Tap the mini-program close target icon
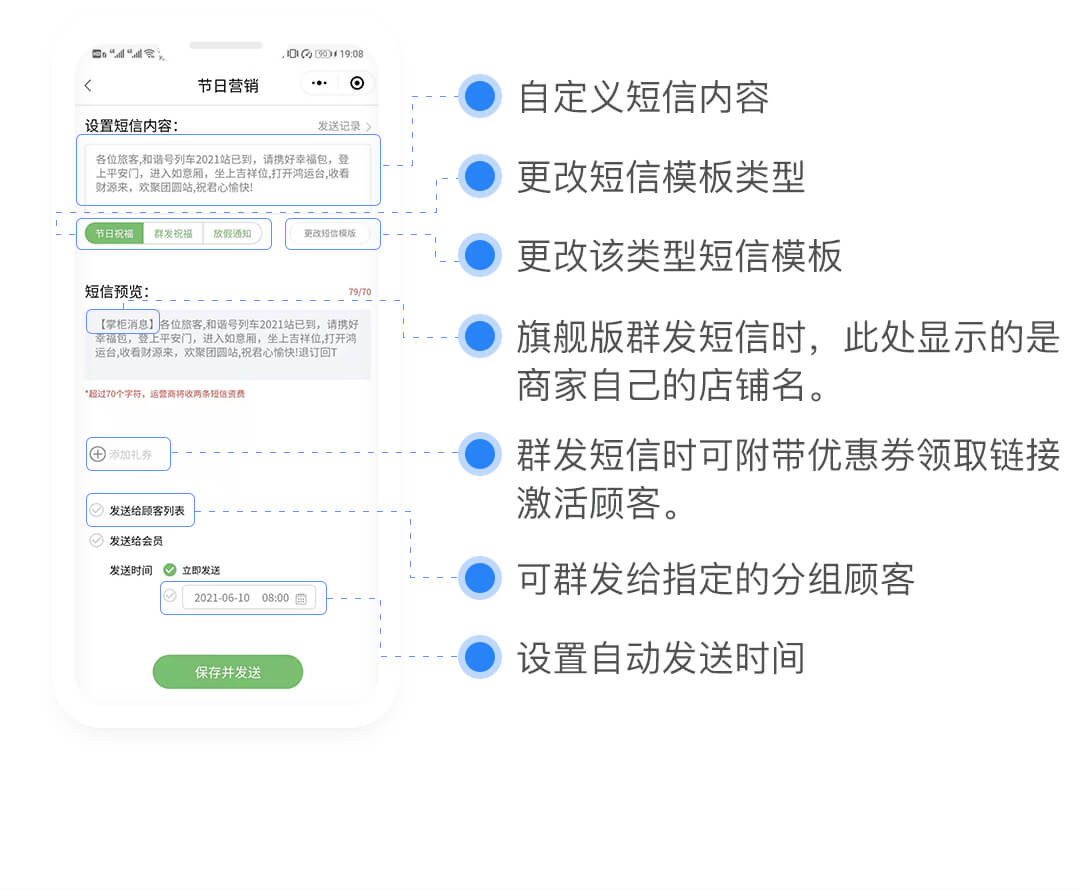Screen dimensions: 1080x890 tap(357, 84)
